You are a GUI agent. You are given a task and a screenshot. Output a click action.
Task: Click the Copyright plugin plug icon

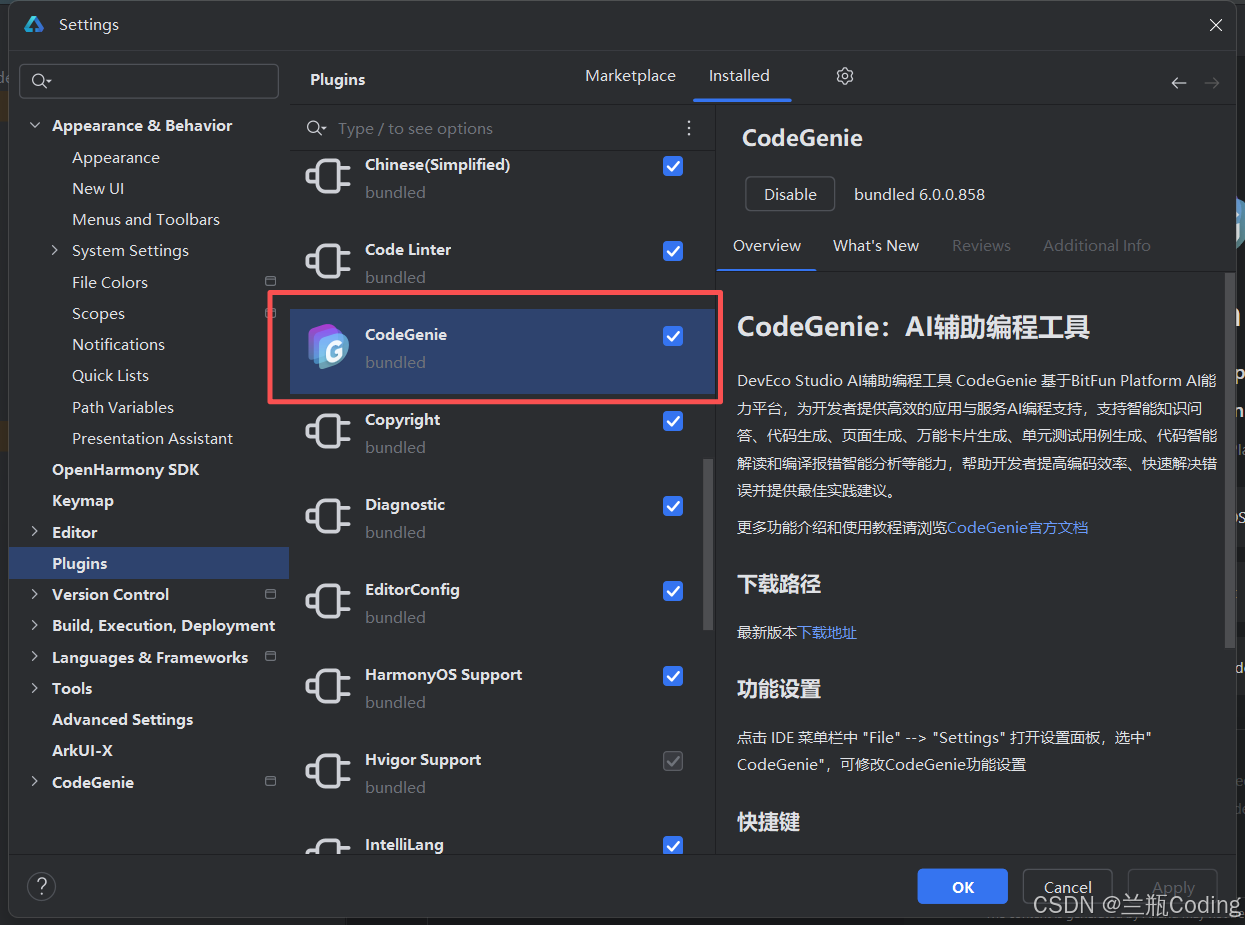coord(328,432)
